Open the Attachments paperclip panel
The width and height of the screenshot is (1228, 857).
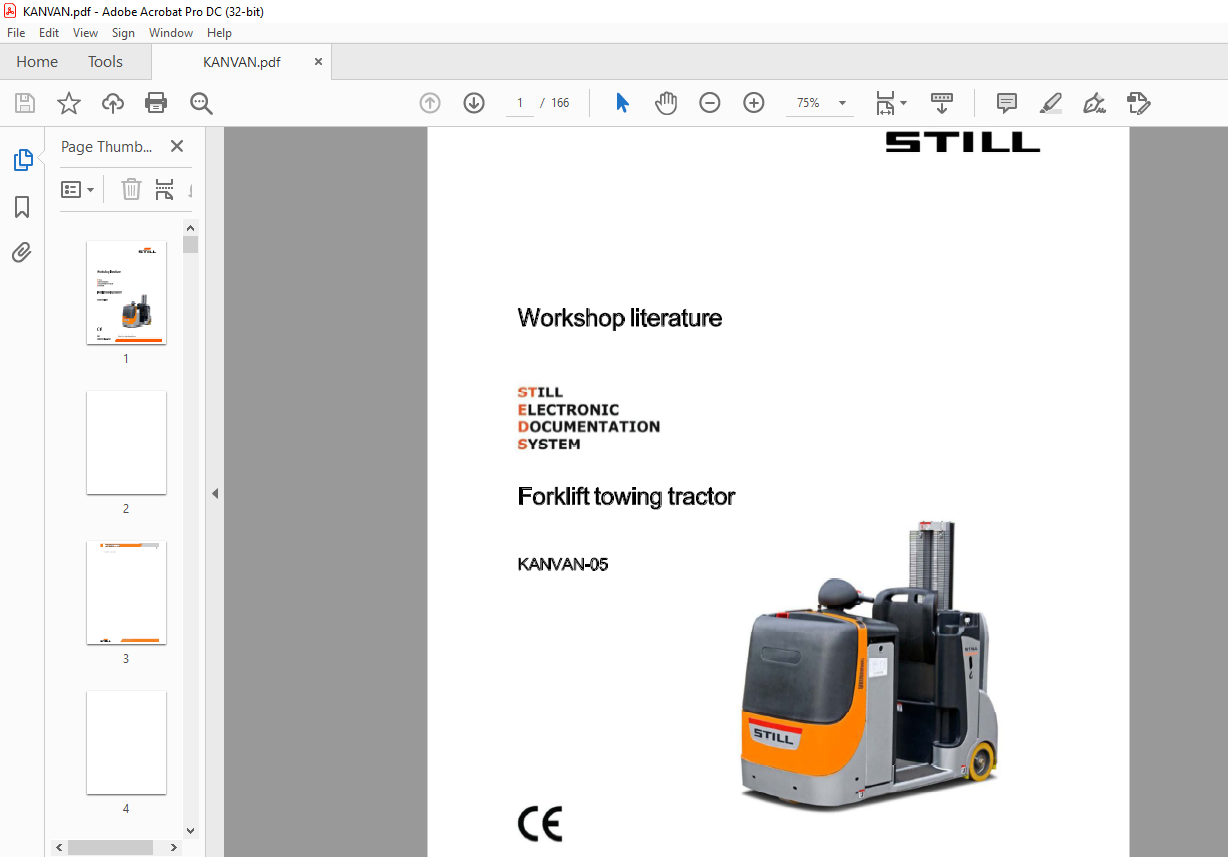[x=22, y=252]
